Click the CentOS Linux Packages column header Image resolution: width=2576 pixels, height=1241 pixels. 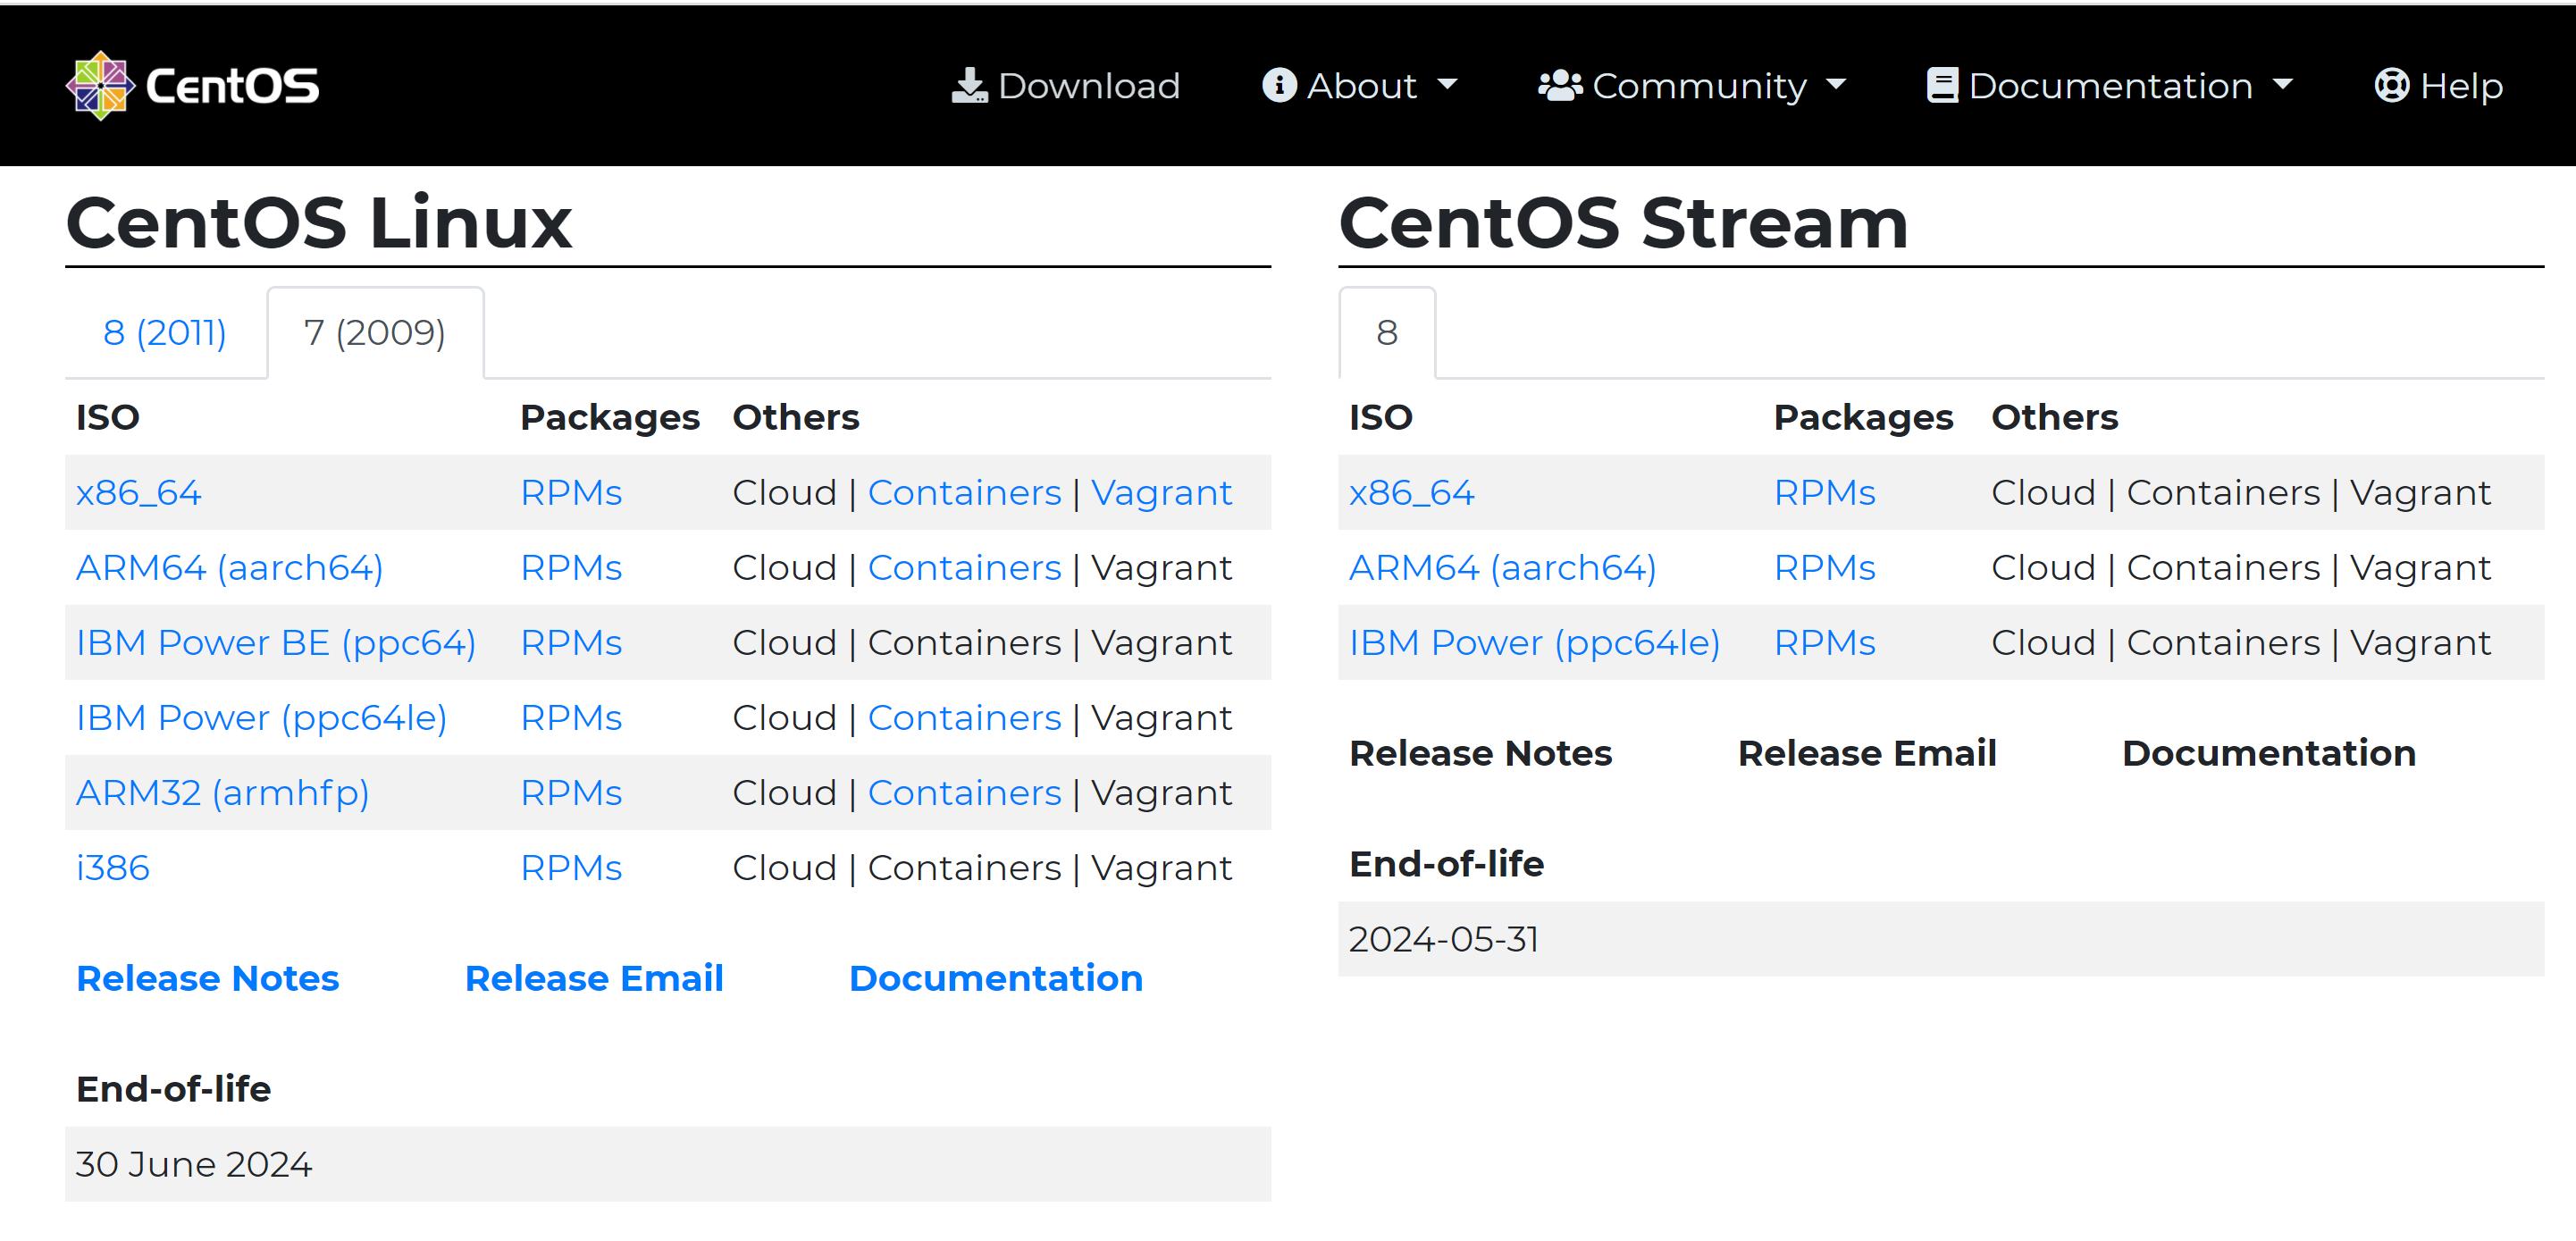coord(610,417)
